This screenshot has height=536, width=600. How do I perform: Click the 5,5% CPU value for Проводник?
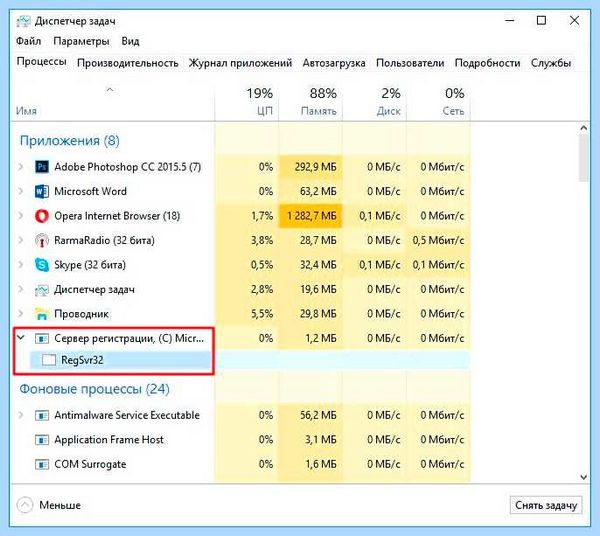262,314
